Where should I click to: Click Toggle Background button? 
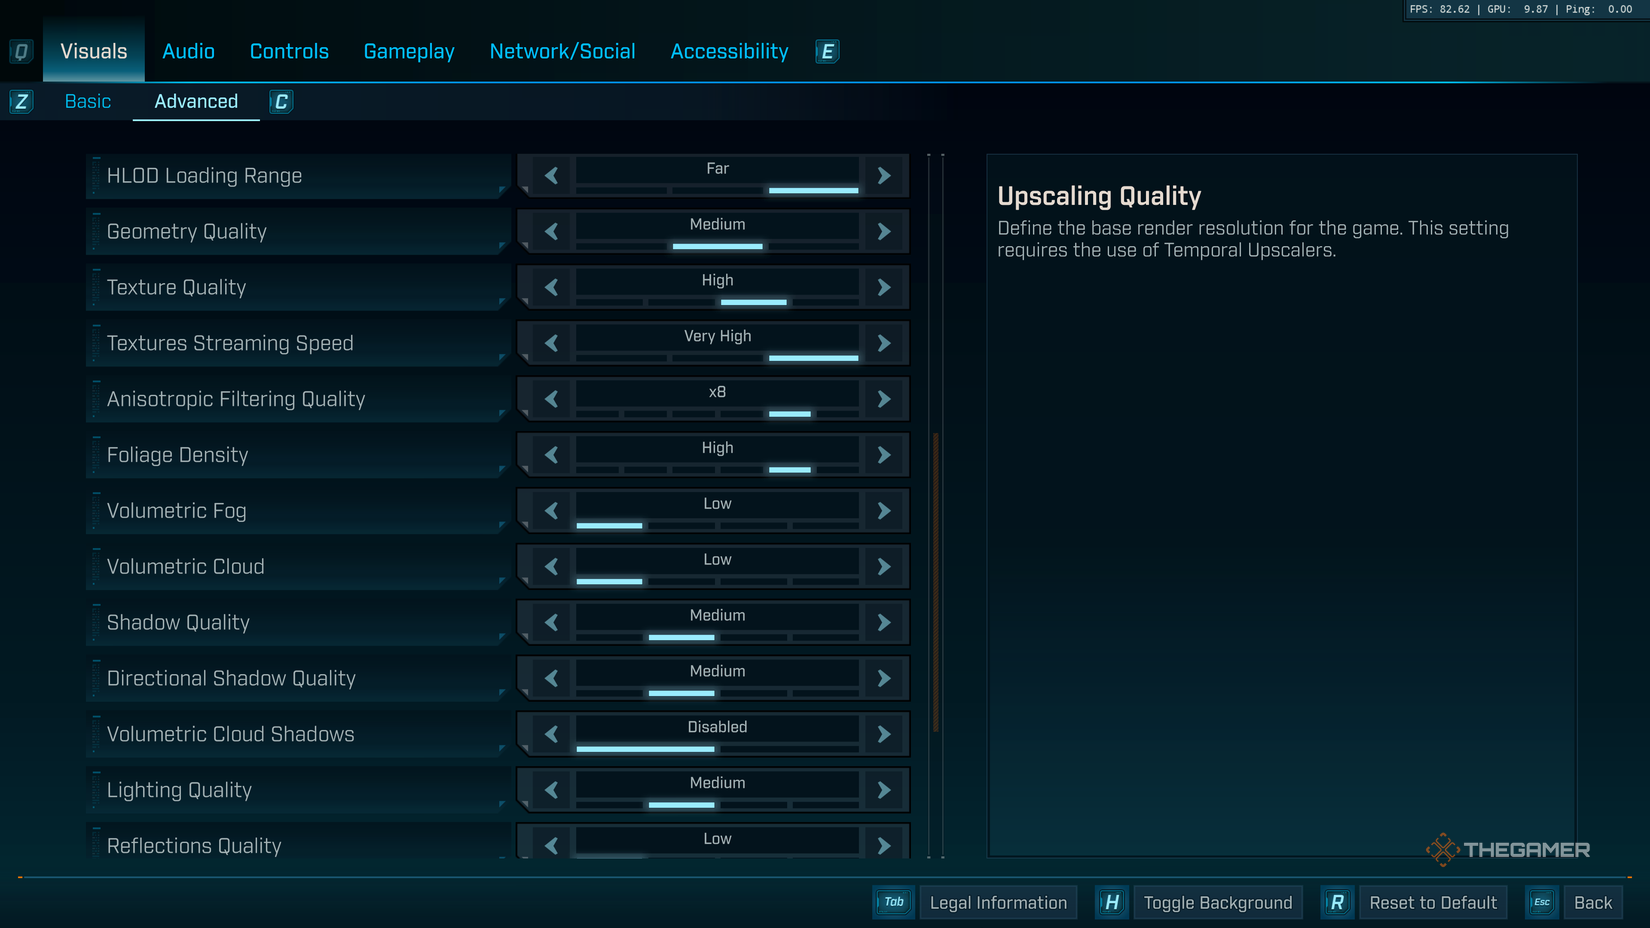pyautogui.click(x=1217, y=903)
